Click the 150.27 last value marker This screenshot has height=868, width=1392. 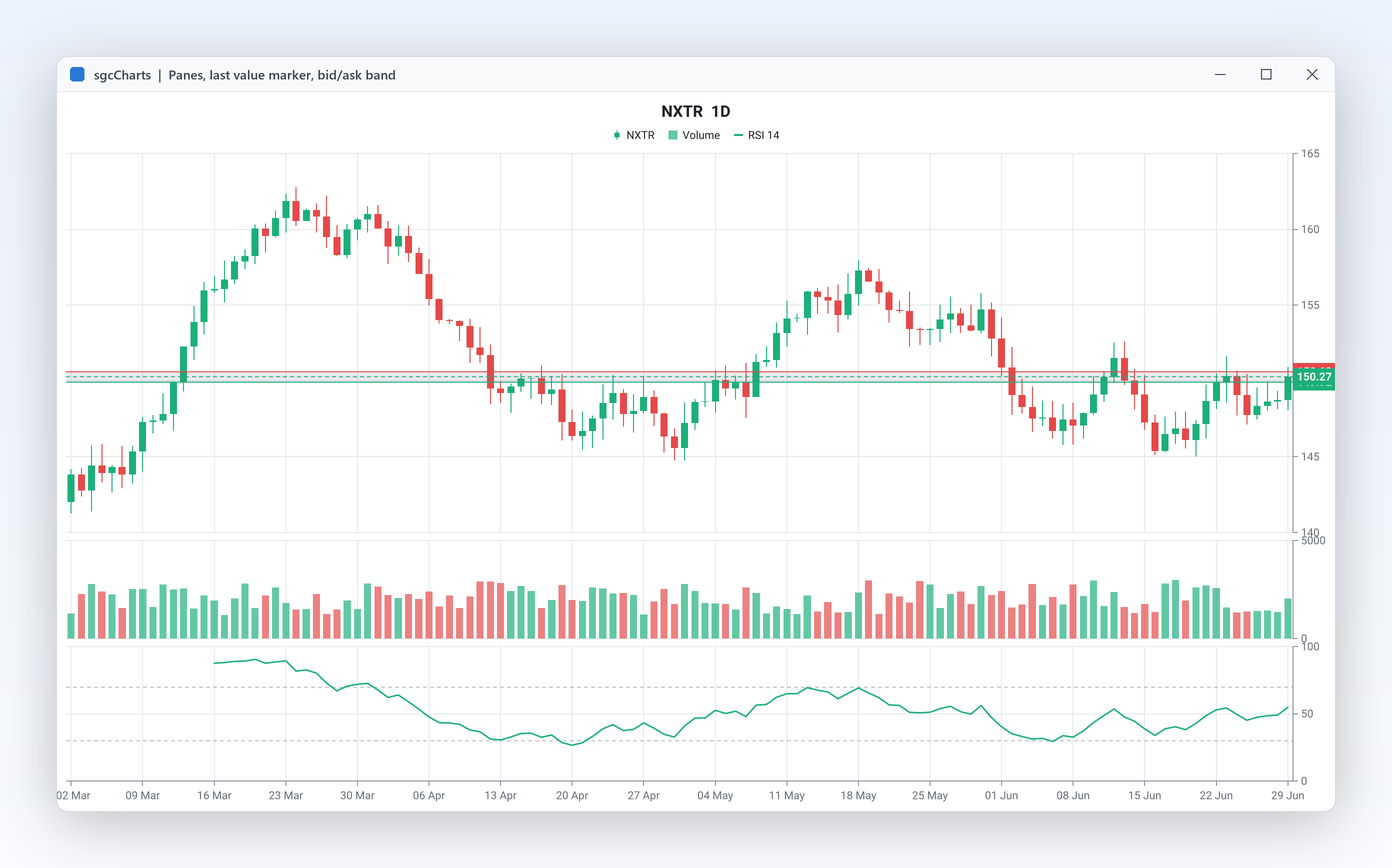(x=1313, y=377)
